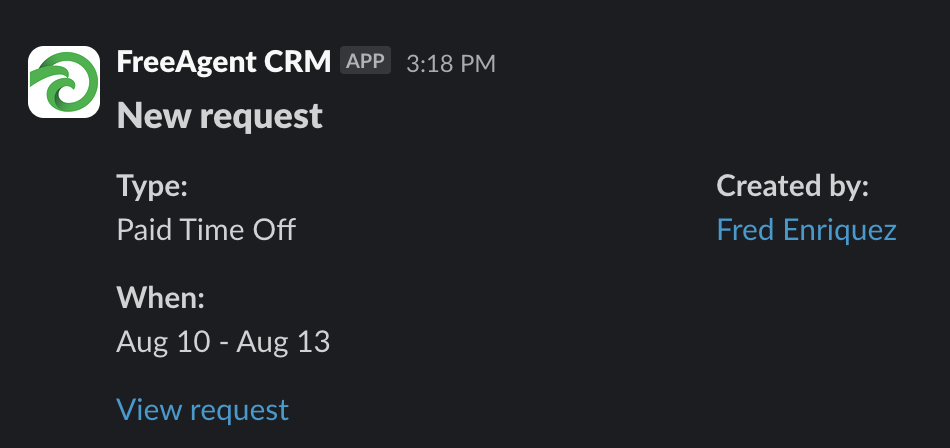This screenshot has width=950, height=448.
Task: Click the Paid Time Off value
Action: 206,230
